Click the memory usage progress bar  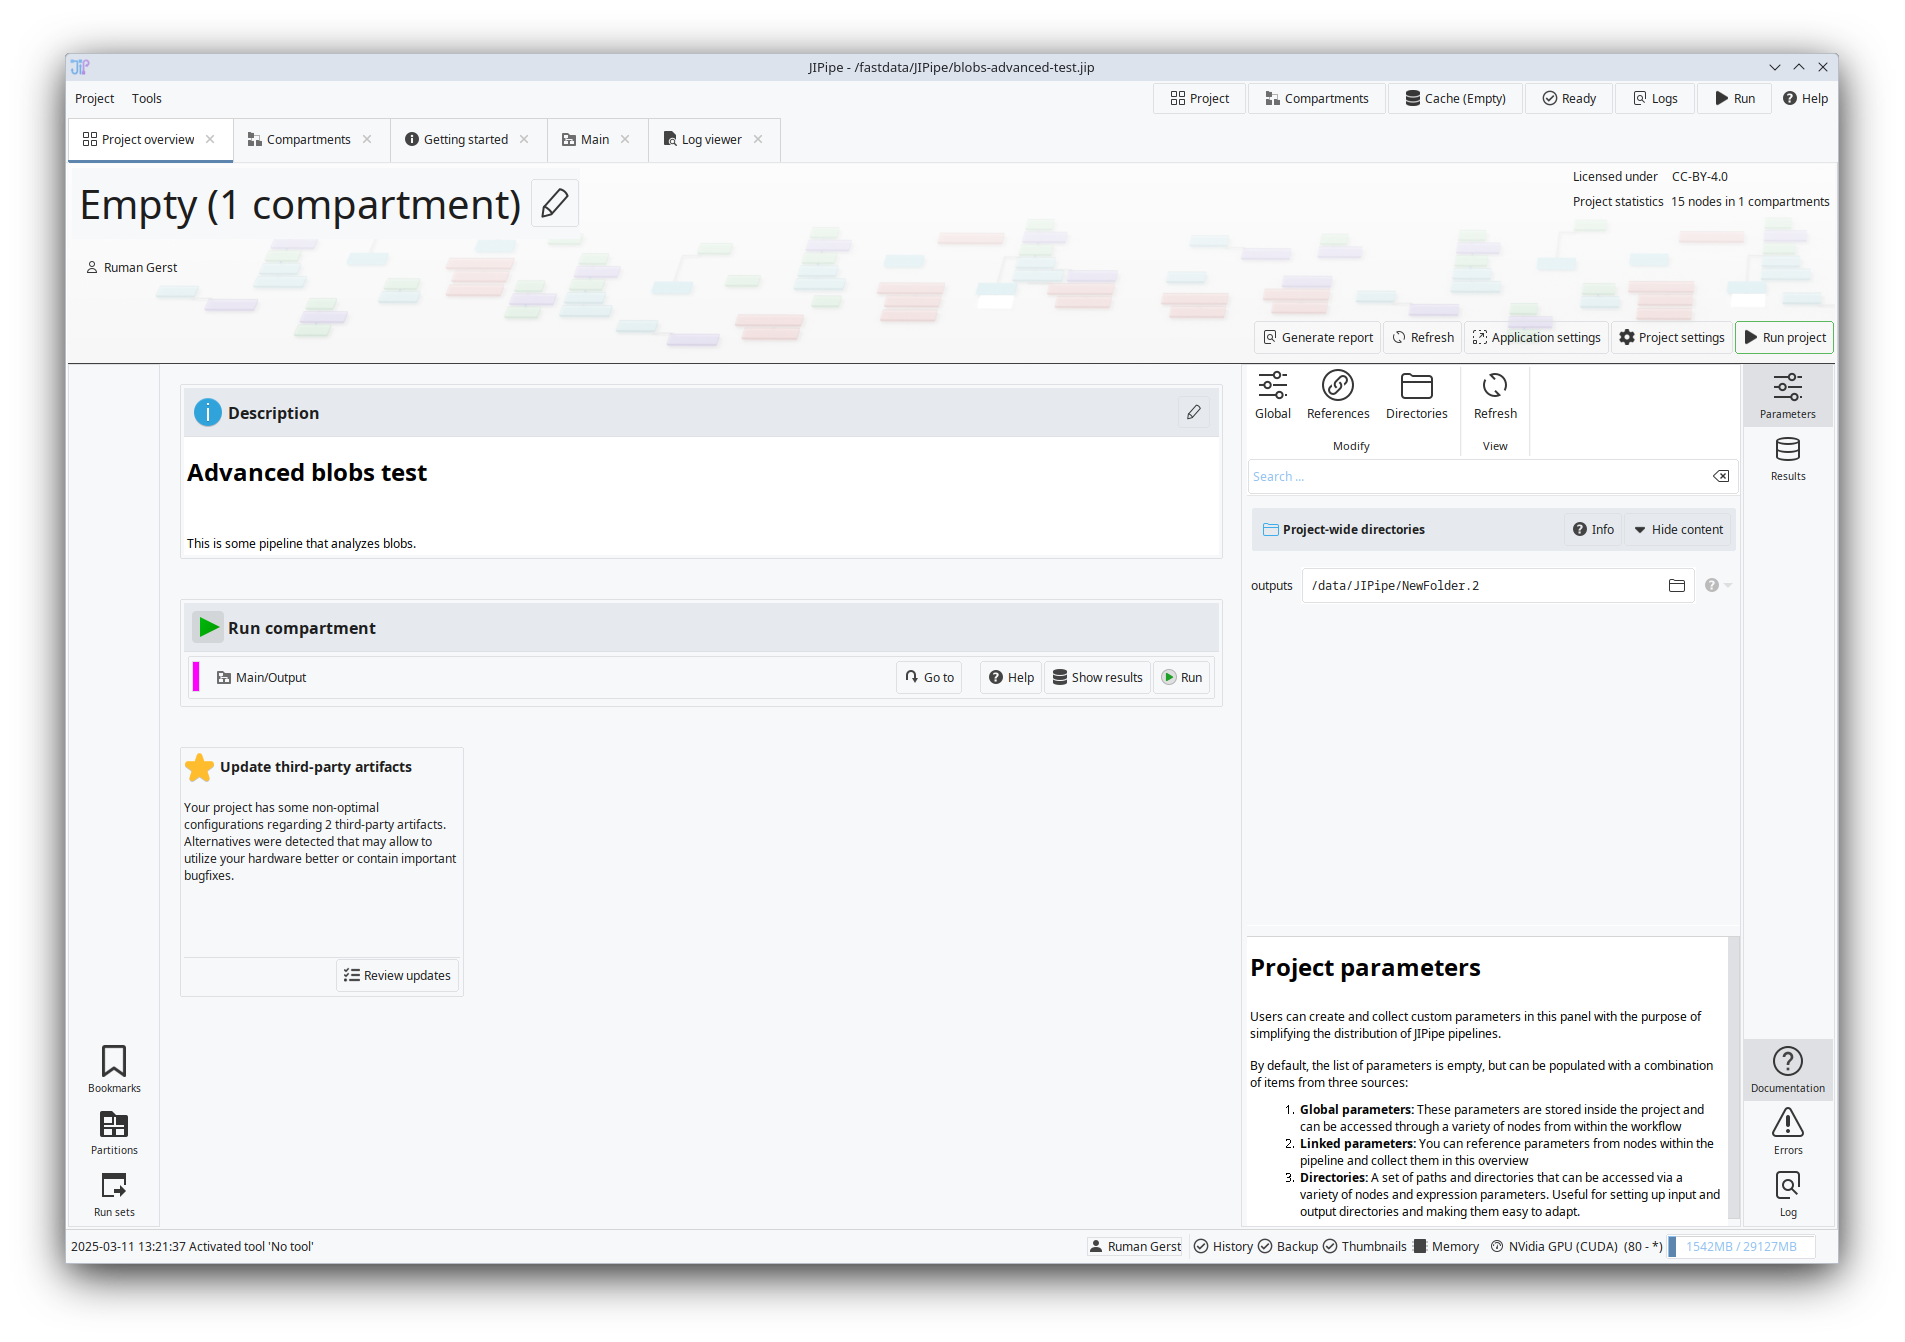(x=1741, y=1246)
